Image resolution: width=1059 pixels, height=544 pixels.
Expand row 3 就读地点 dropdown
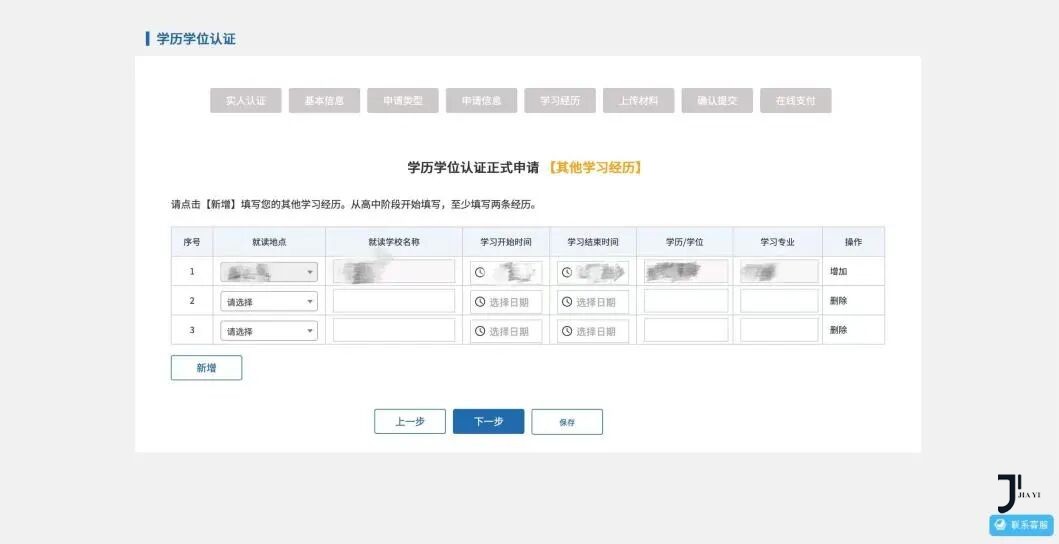click(x=268, y=331)
